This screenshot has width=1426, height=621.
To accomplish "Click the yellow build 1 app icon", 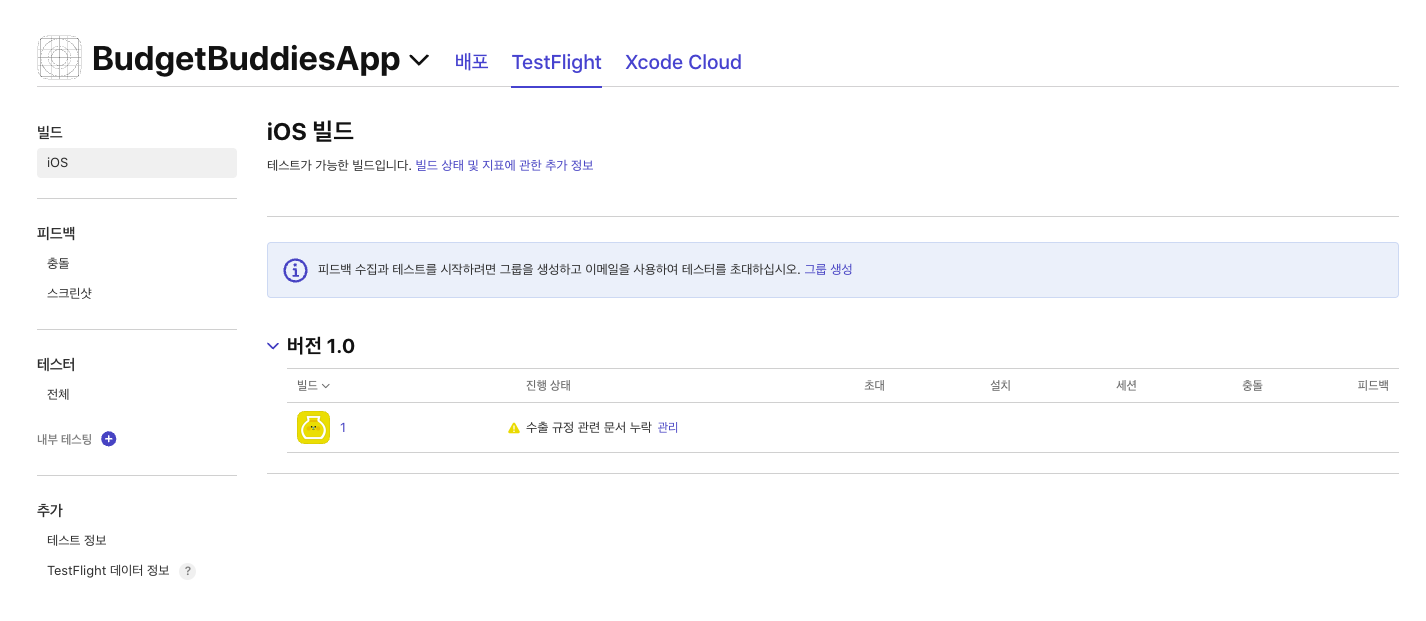I will pyautogui.click(x=313, y=427).
